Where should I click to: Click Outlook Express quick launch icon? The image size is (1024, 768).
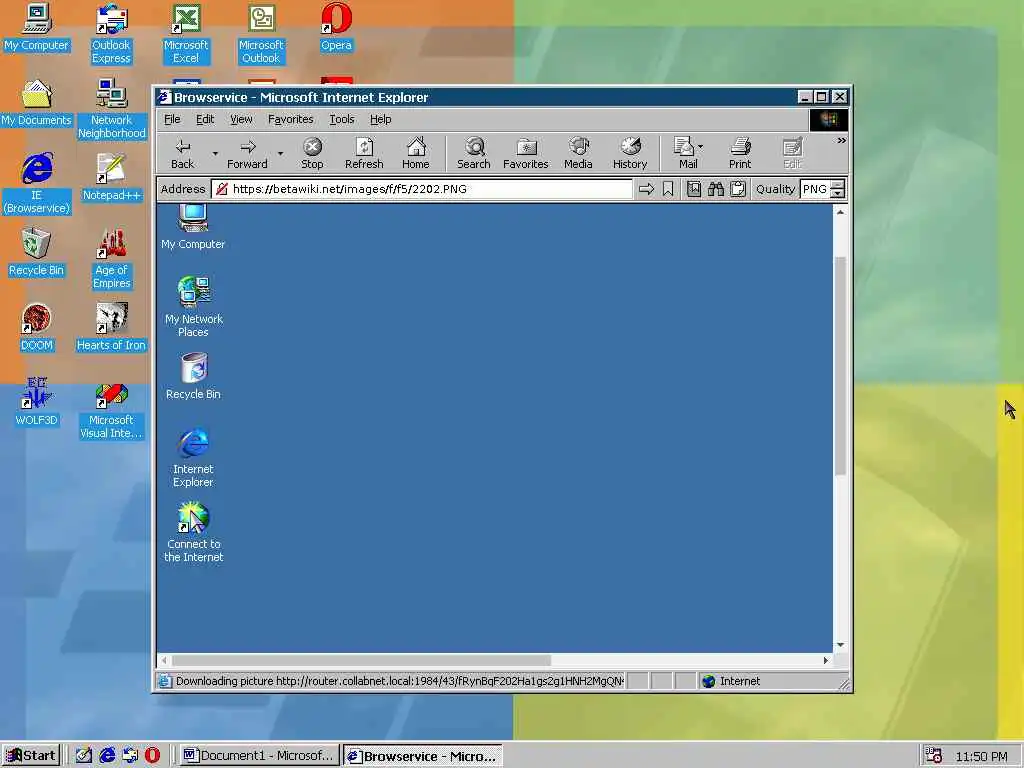click(130, 756)
